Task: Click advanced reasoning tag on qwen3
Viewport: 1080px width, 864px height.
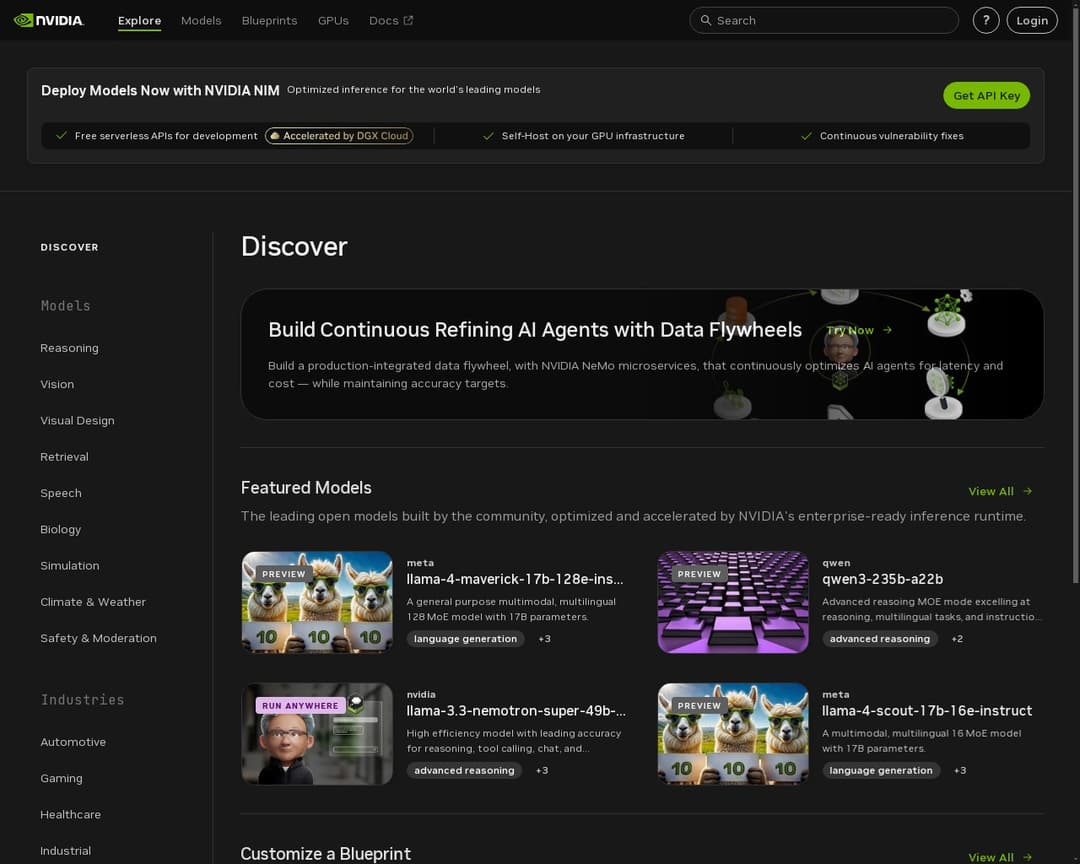Action: pyautogui.click(x=880, y=639)
